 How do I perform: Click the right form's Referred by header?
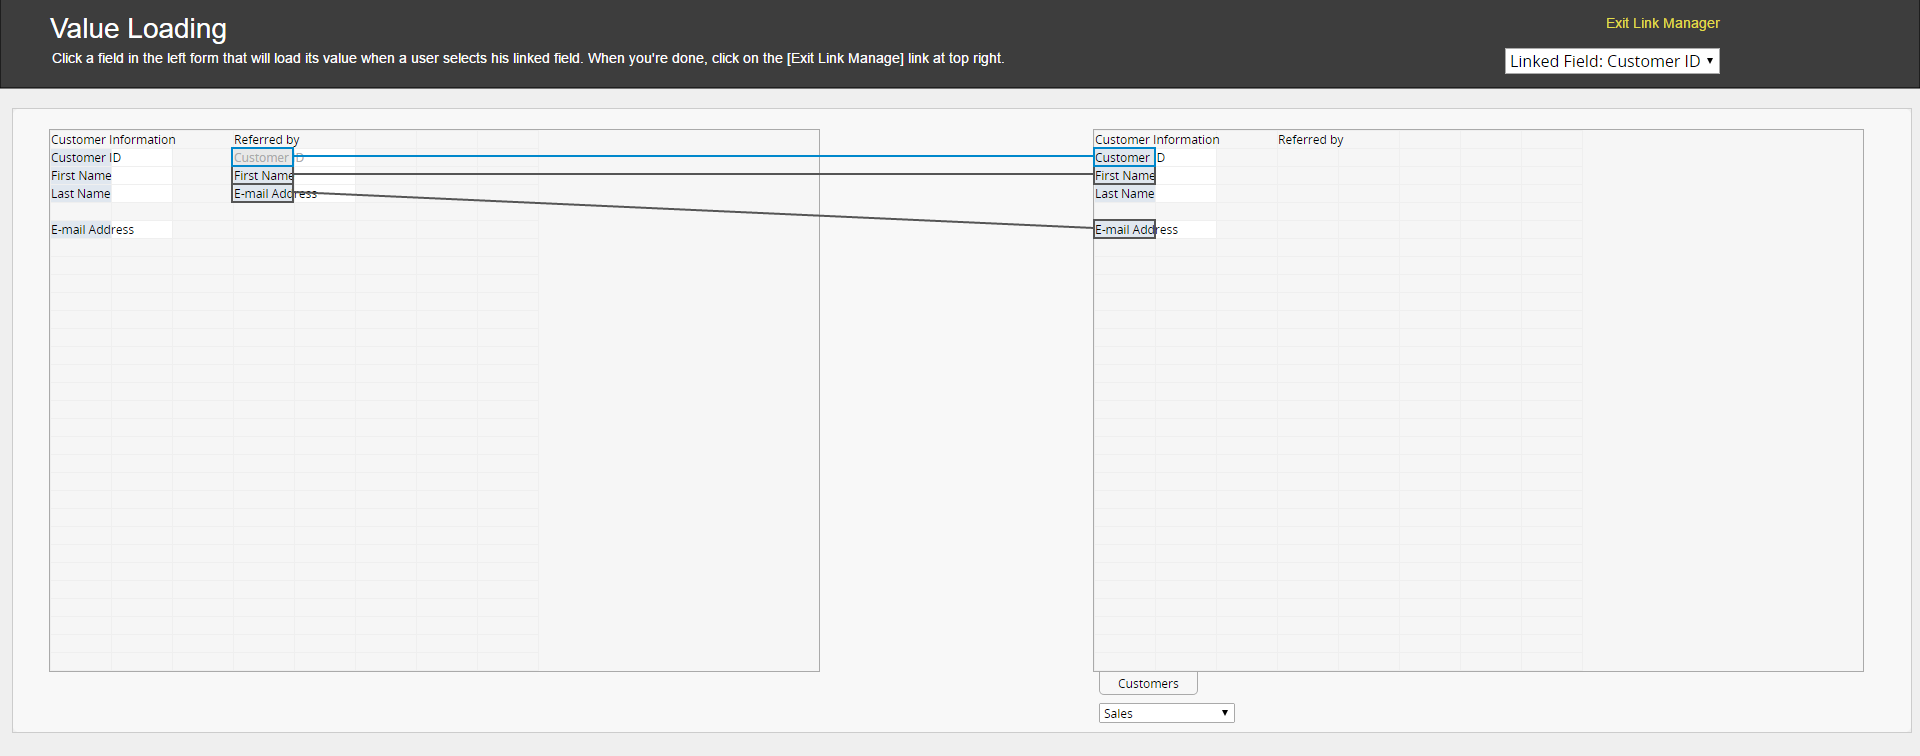[1310, 140]
